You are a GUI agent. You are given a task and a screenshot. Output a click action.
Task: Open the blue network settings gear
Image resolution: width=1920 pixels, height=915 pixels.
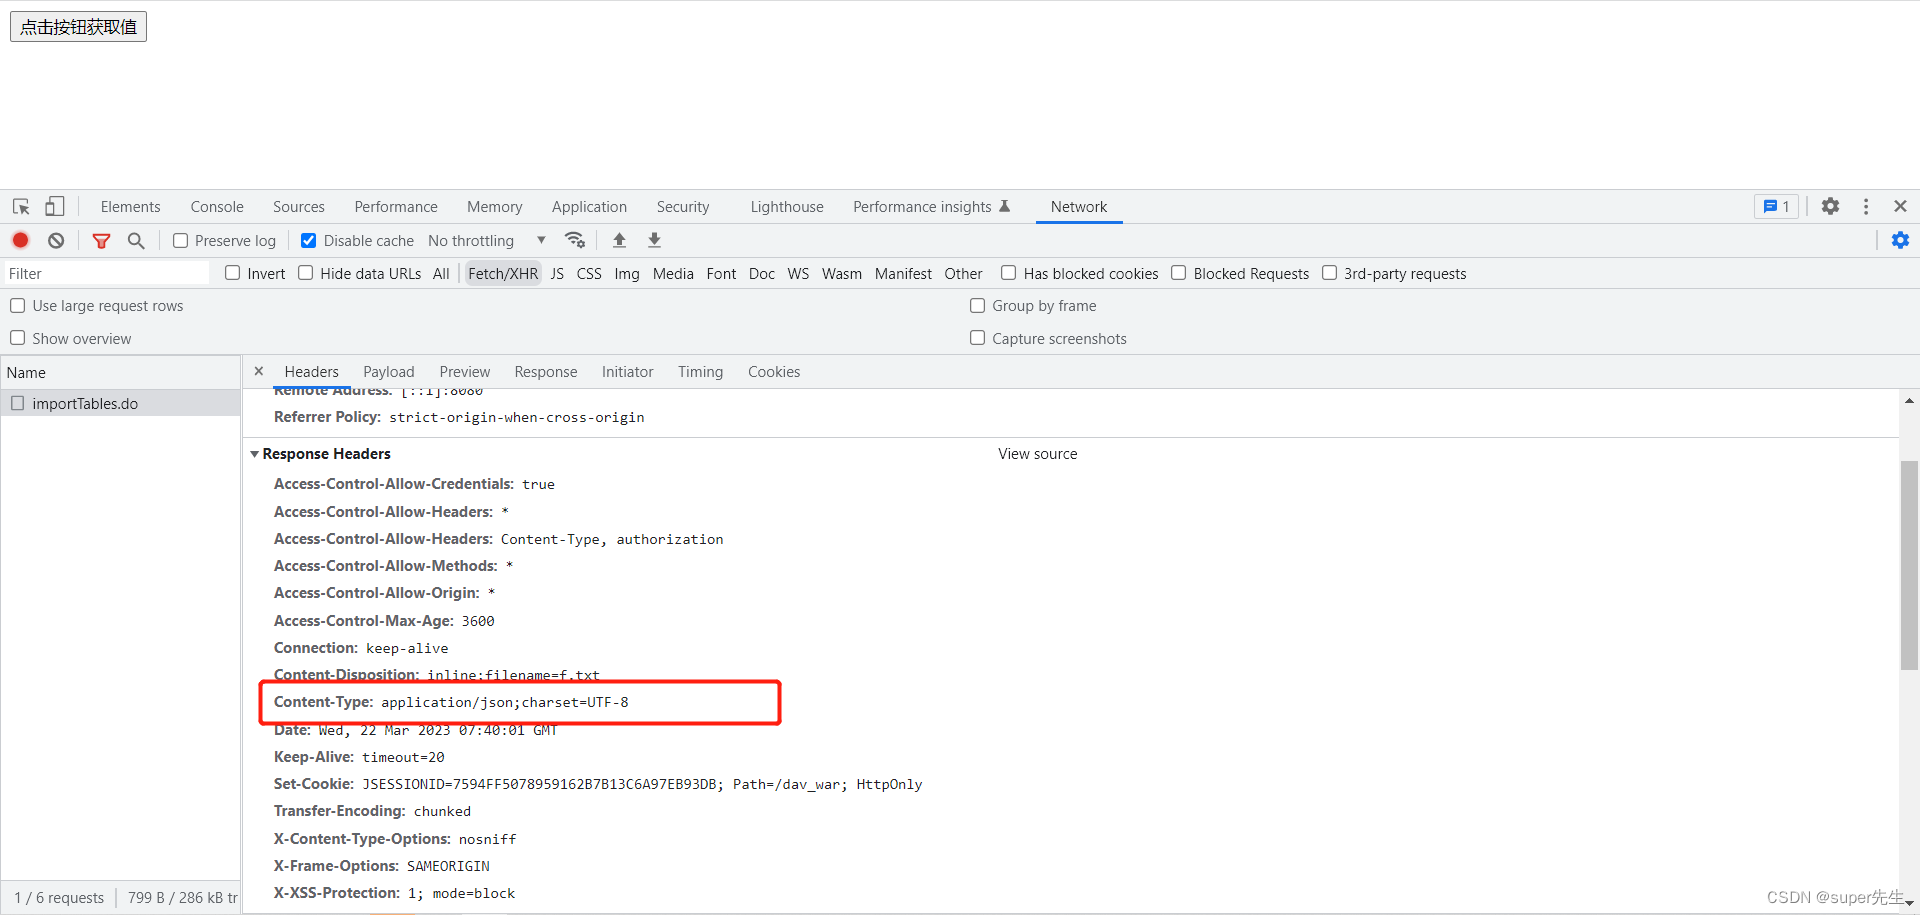[1900, 240]
